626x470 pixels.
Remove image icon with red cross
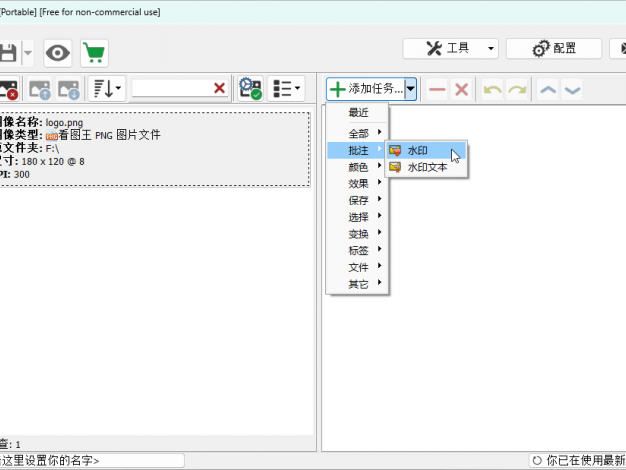tap(9, 89)
